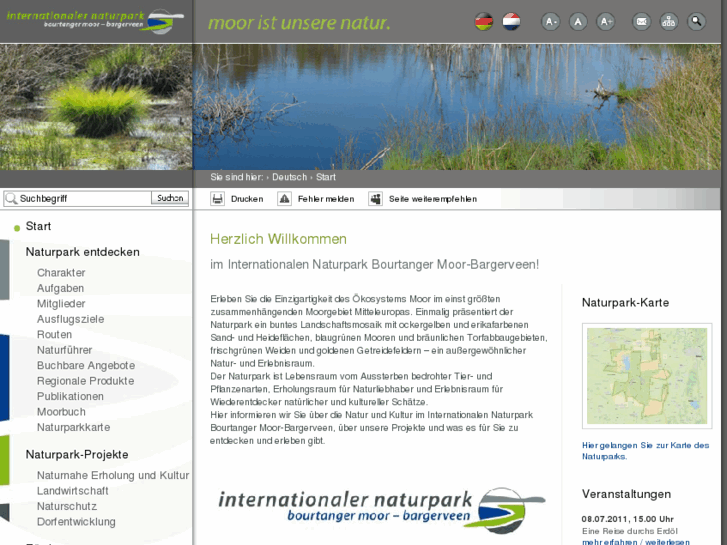Image resolution: width=727 pixels, height=545 pixels.
Task: Click the warning triangle icon for Fehler melden
Action: click(x=284, y=199)
